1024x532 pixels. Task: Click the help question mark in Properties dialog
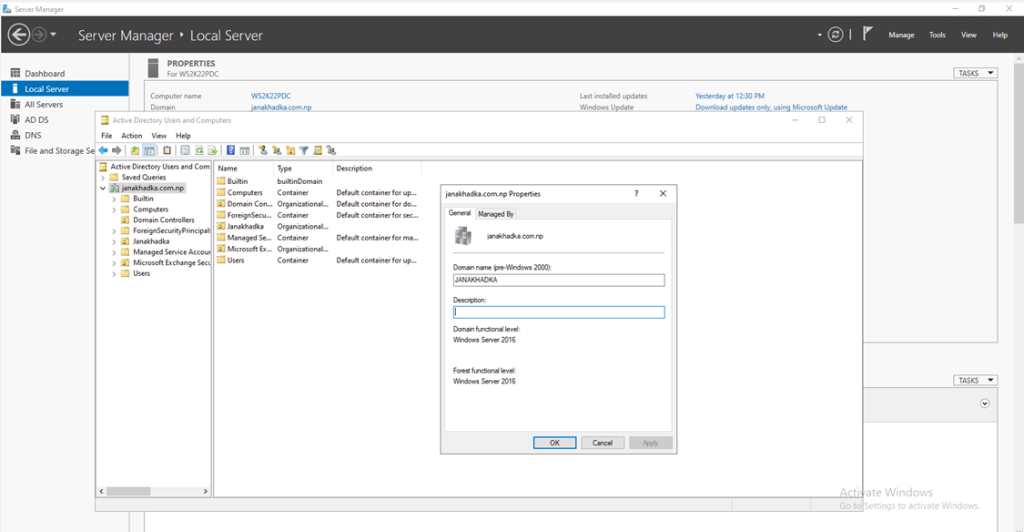coord(636,193)
